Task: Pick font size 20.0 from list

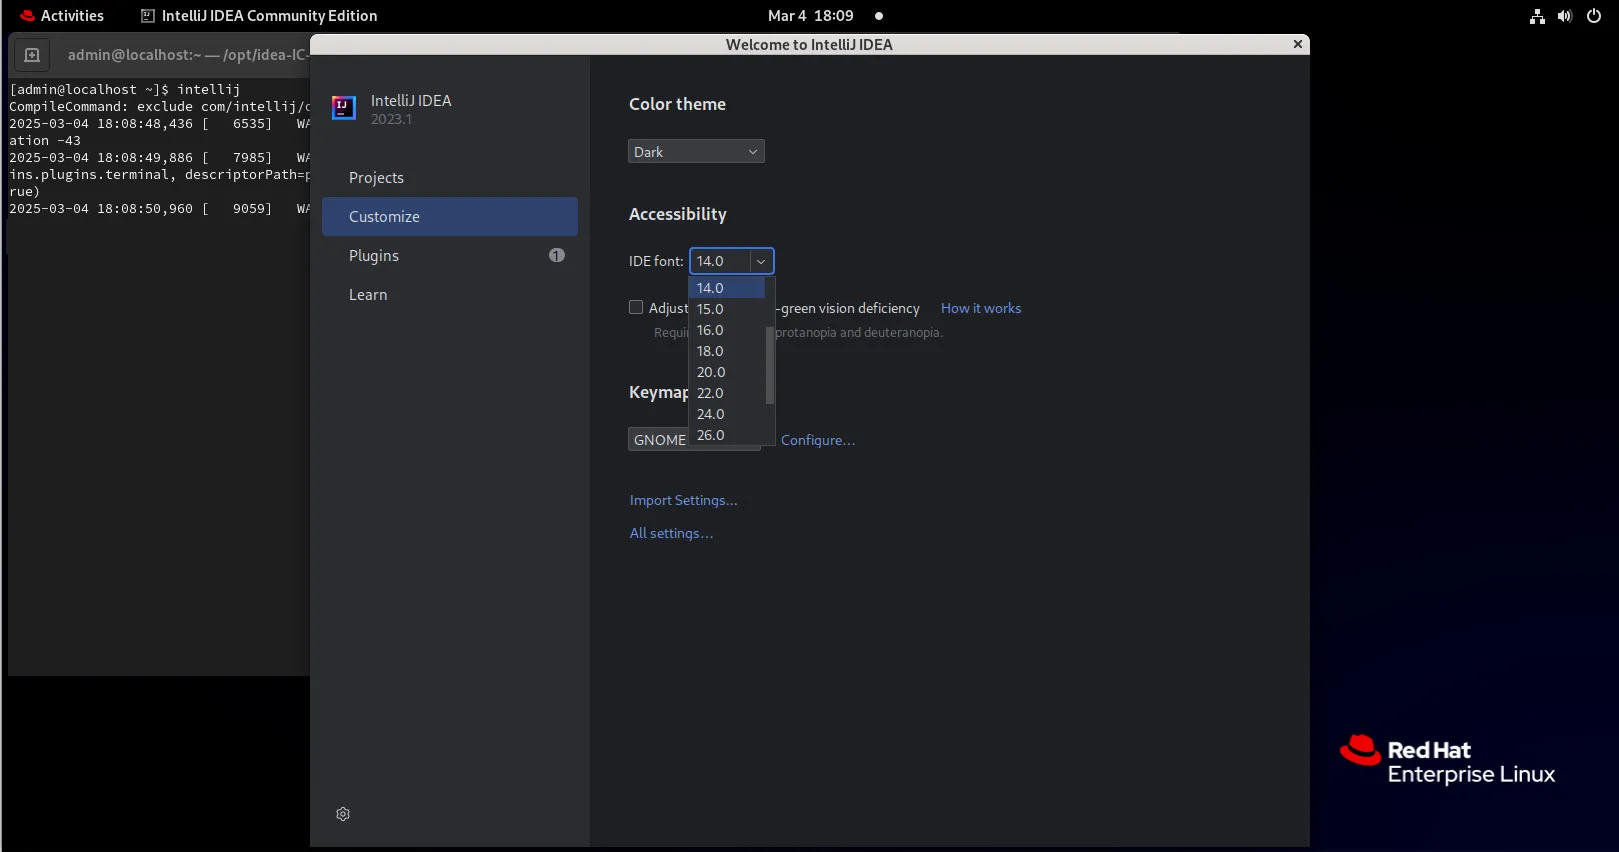Action: 727,372
